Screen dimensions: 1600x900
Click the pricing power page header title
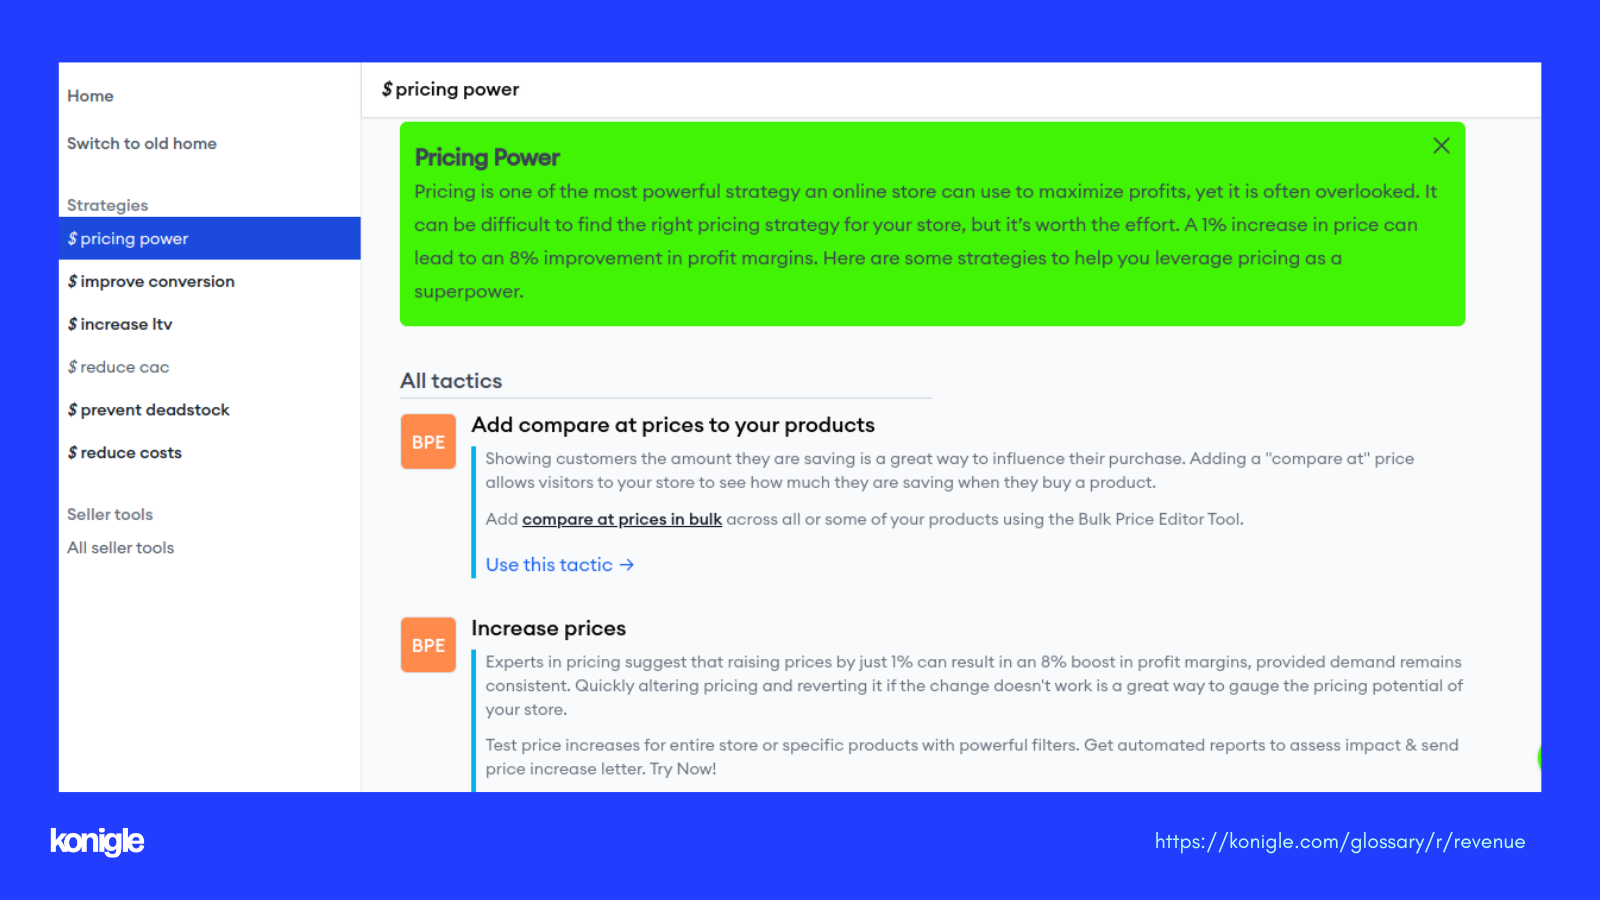pos(450,89)
